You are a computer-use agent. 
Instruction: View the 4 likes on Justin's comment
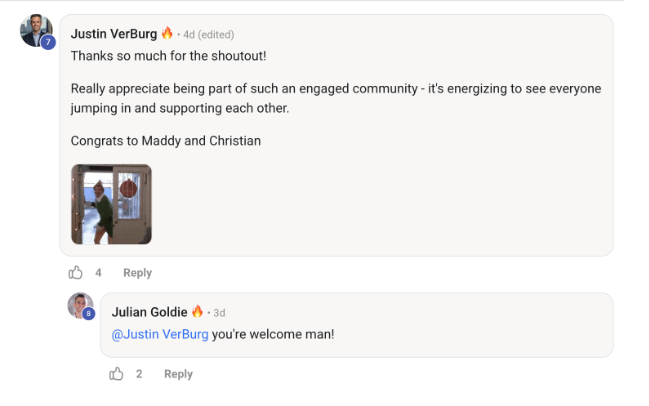[x=98, y=273]
